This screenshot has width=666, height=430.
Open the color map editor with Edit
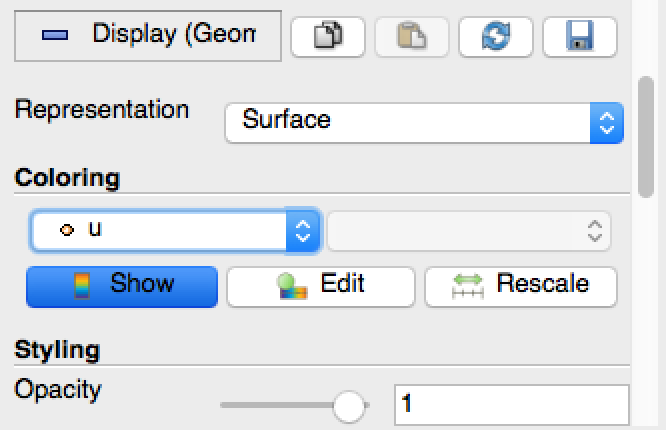[x=320, y=285]
